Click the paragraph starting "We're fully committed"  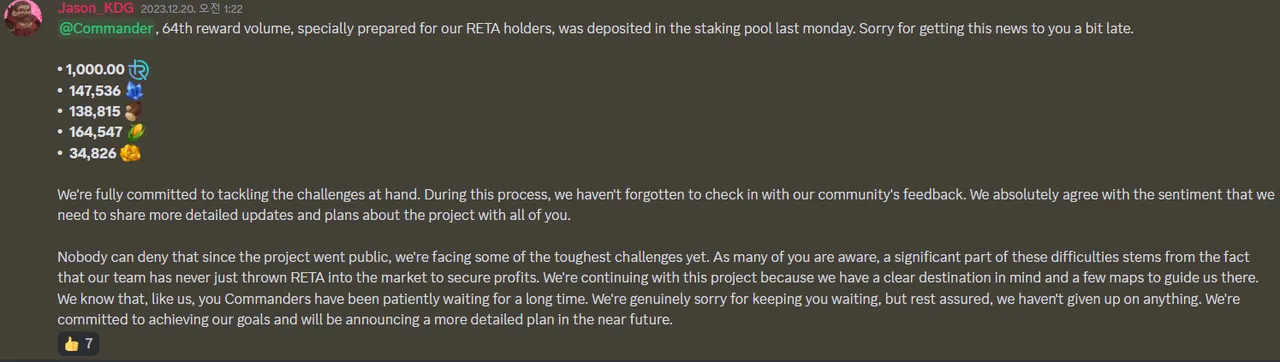tap(667, 205)
